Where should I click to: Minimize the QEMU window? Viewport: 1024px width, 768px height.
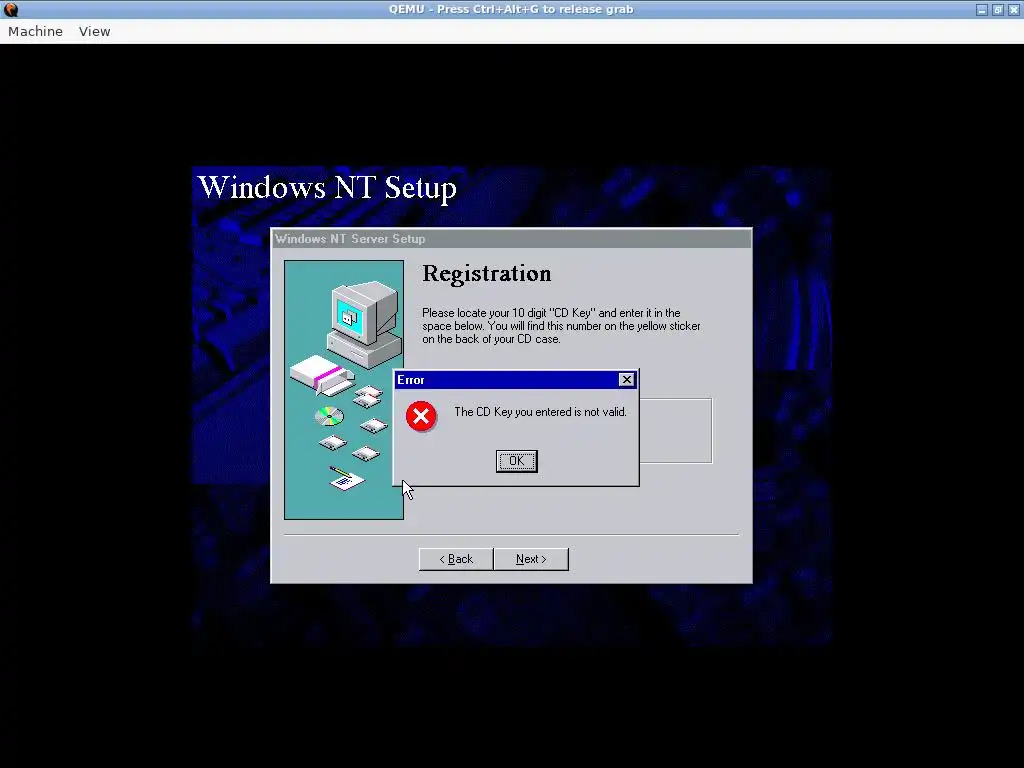click(x=982, y=9)
